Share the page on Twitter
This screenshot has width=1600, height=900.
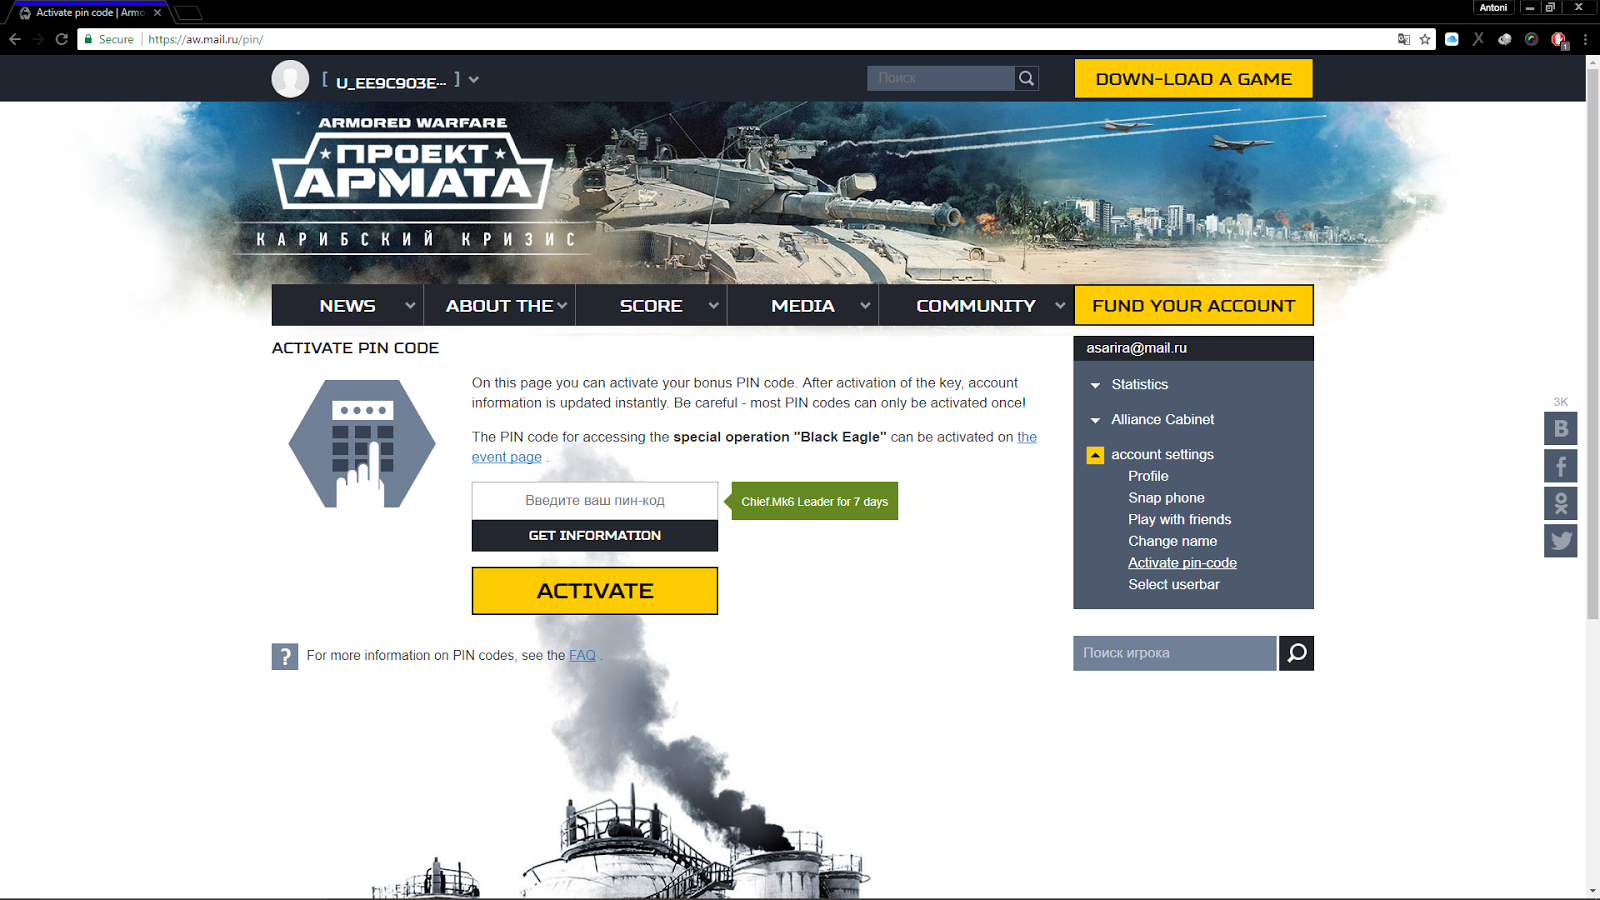pyautogui.click(x=1561, y=541)
